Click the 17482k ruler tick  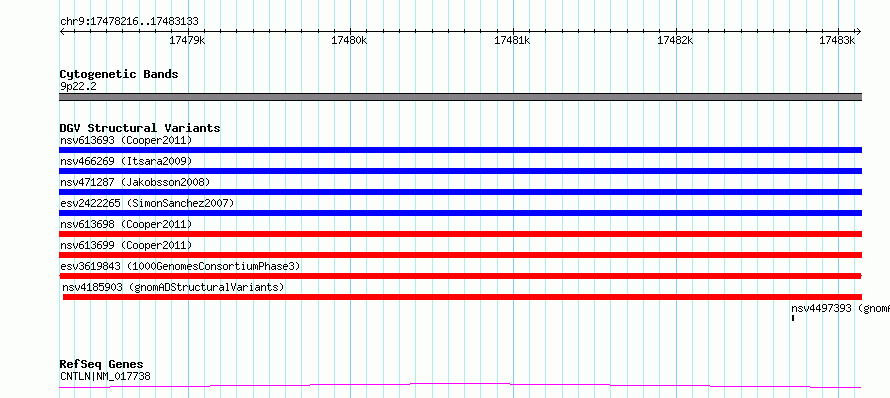coord(675,40)
